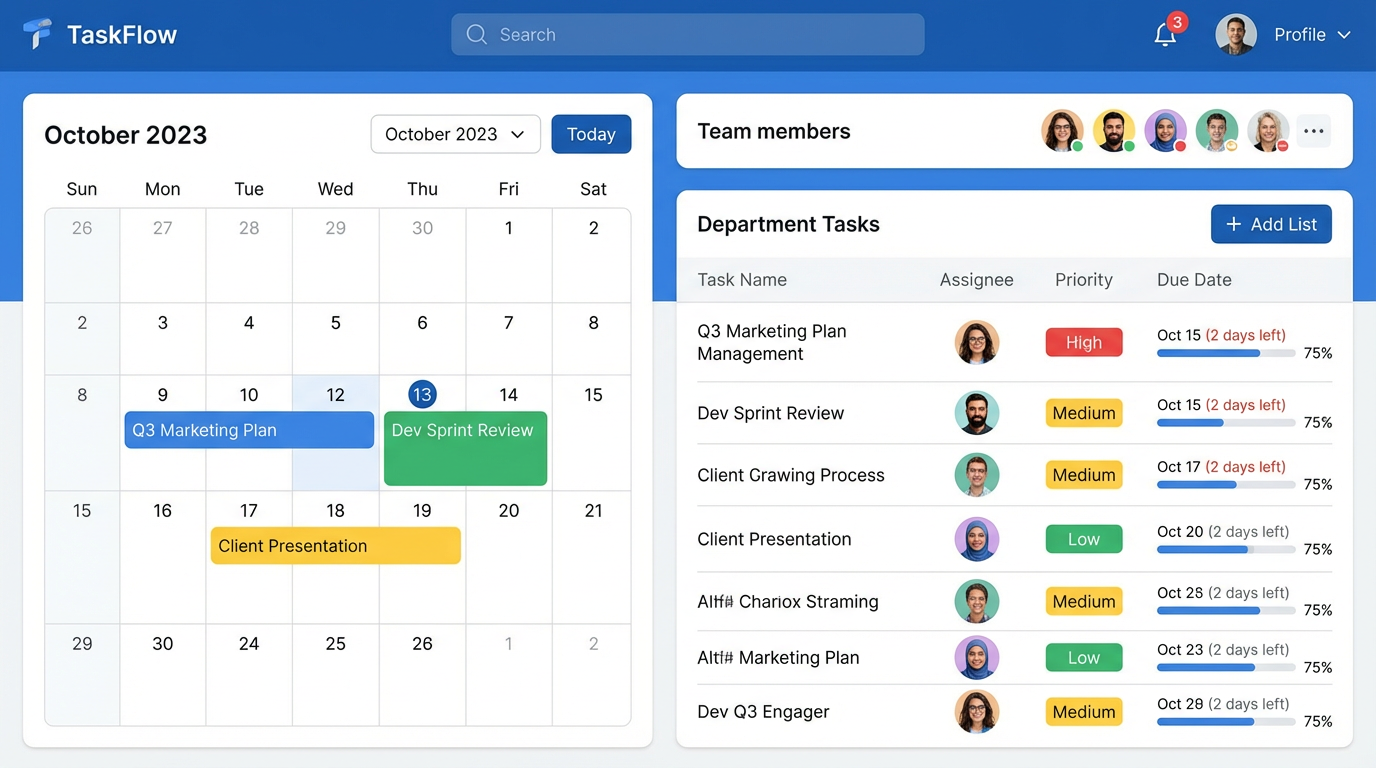1376x768 pixels.
Task: Click Dev Sprint Review assignee avatar
Action: tap(977, 413)
